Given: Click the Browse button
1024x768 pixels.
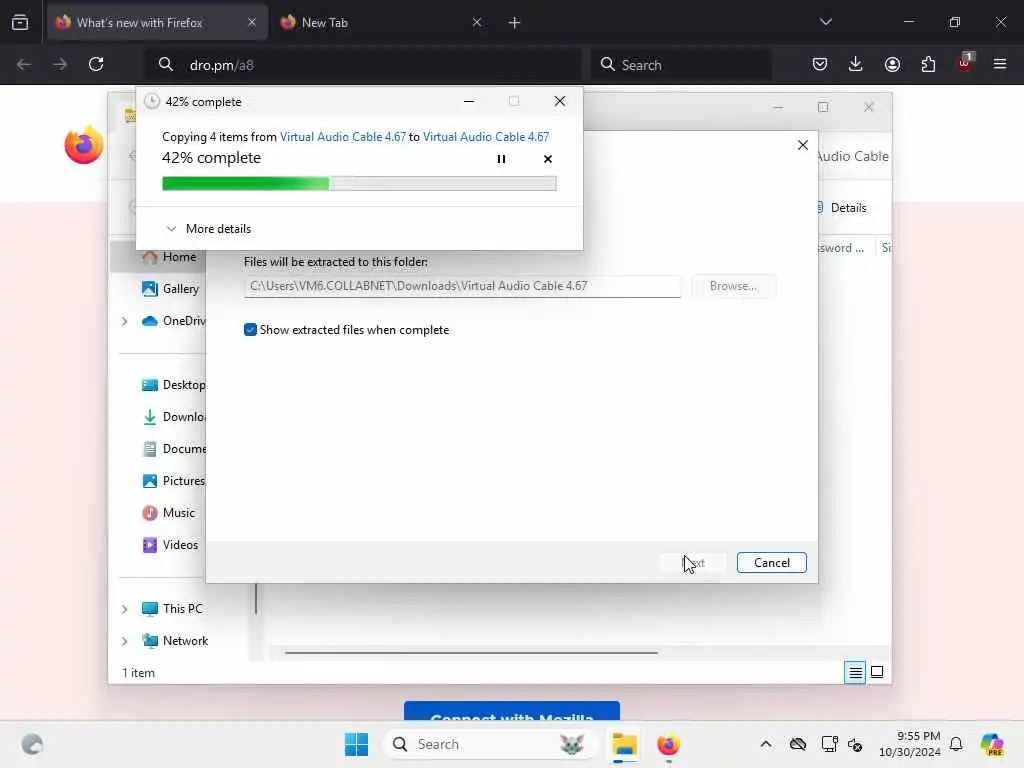Looking at the screenshot, I should 733,286.
